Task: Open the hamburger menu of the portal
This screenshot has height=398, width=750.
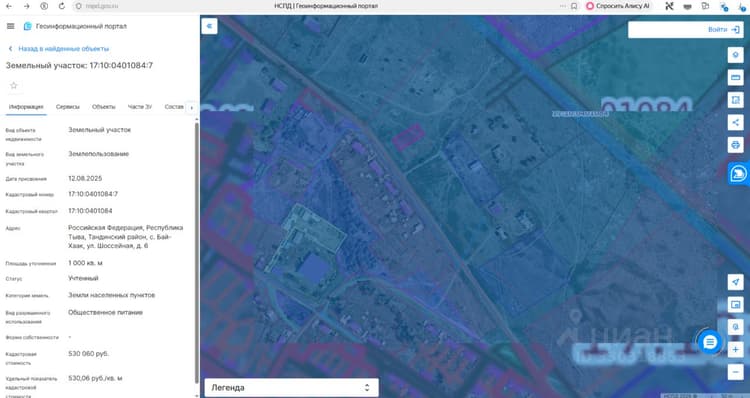Action: 11,26
